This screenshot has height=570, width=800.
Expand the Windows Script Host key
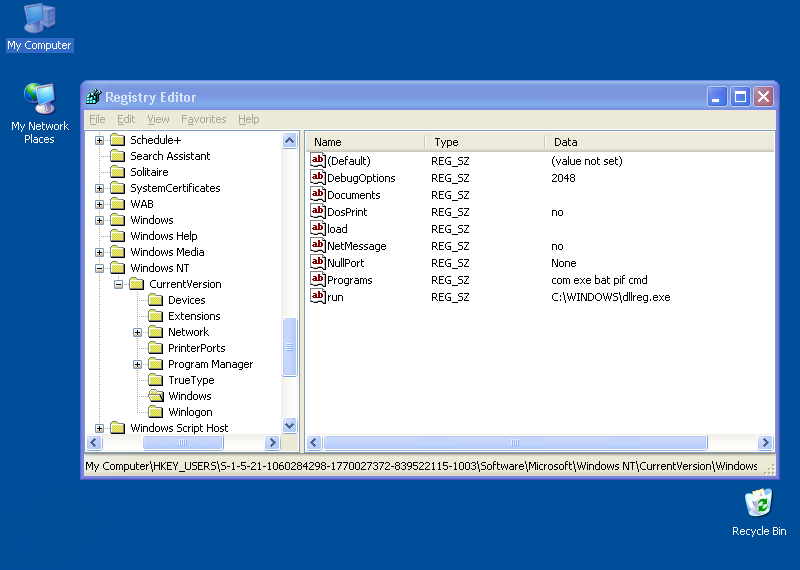(x=99, y=428)
